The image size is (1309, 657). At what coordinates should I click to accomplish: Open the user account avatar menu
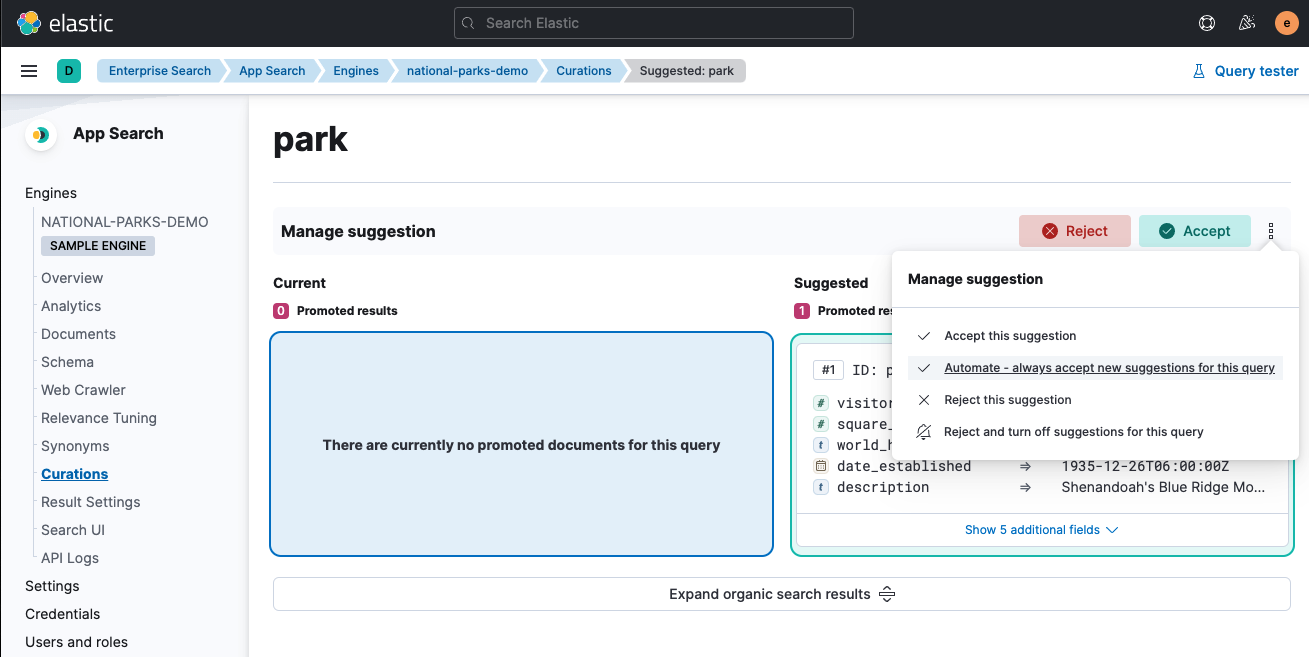pos(1286,22)
